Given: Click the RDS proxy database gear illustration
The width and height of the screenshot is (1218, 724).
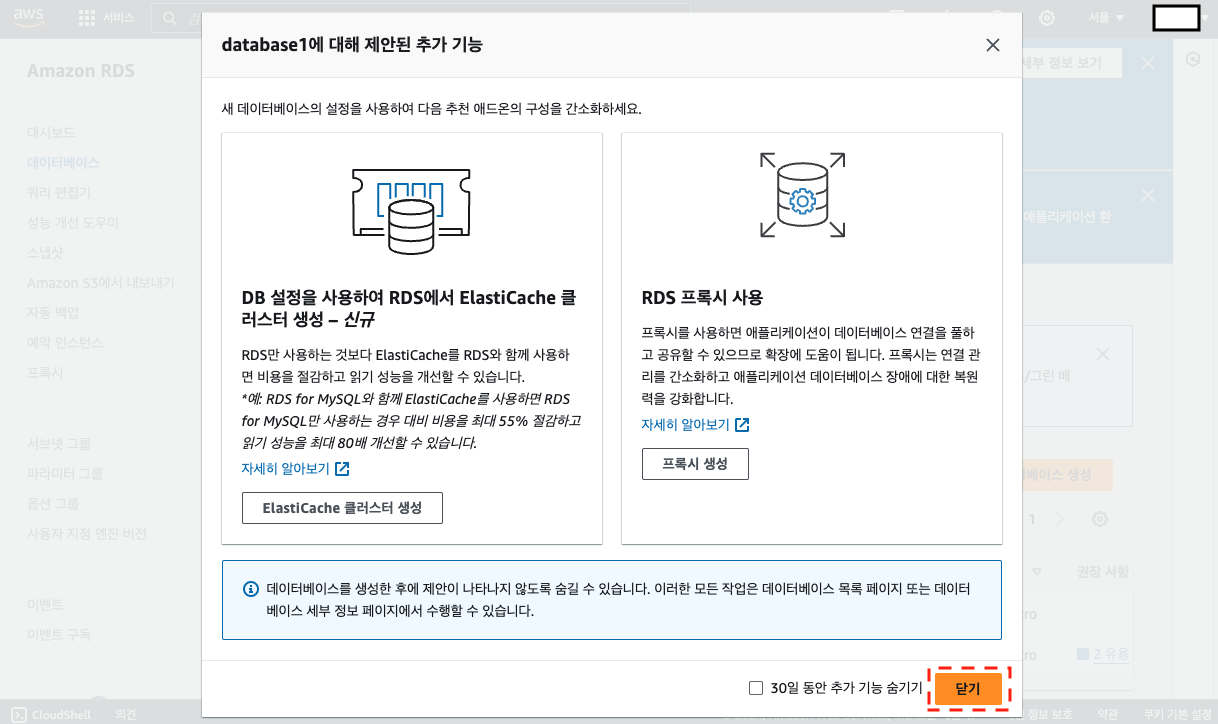Looking at the screenshot, I should [802, 195].
